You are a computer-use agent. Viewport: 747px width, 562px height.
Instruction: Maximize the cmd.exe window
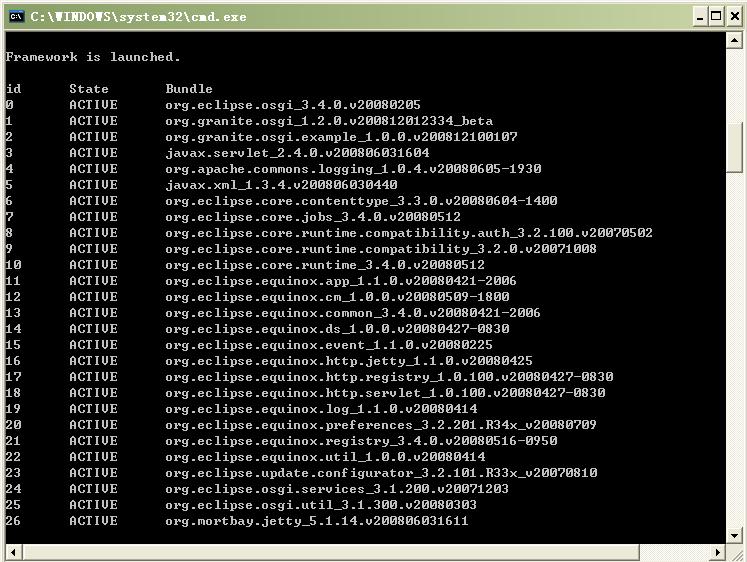pyautogui.click(x=716, y=17)
